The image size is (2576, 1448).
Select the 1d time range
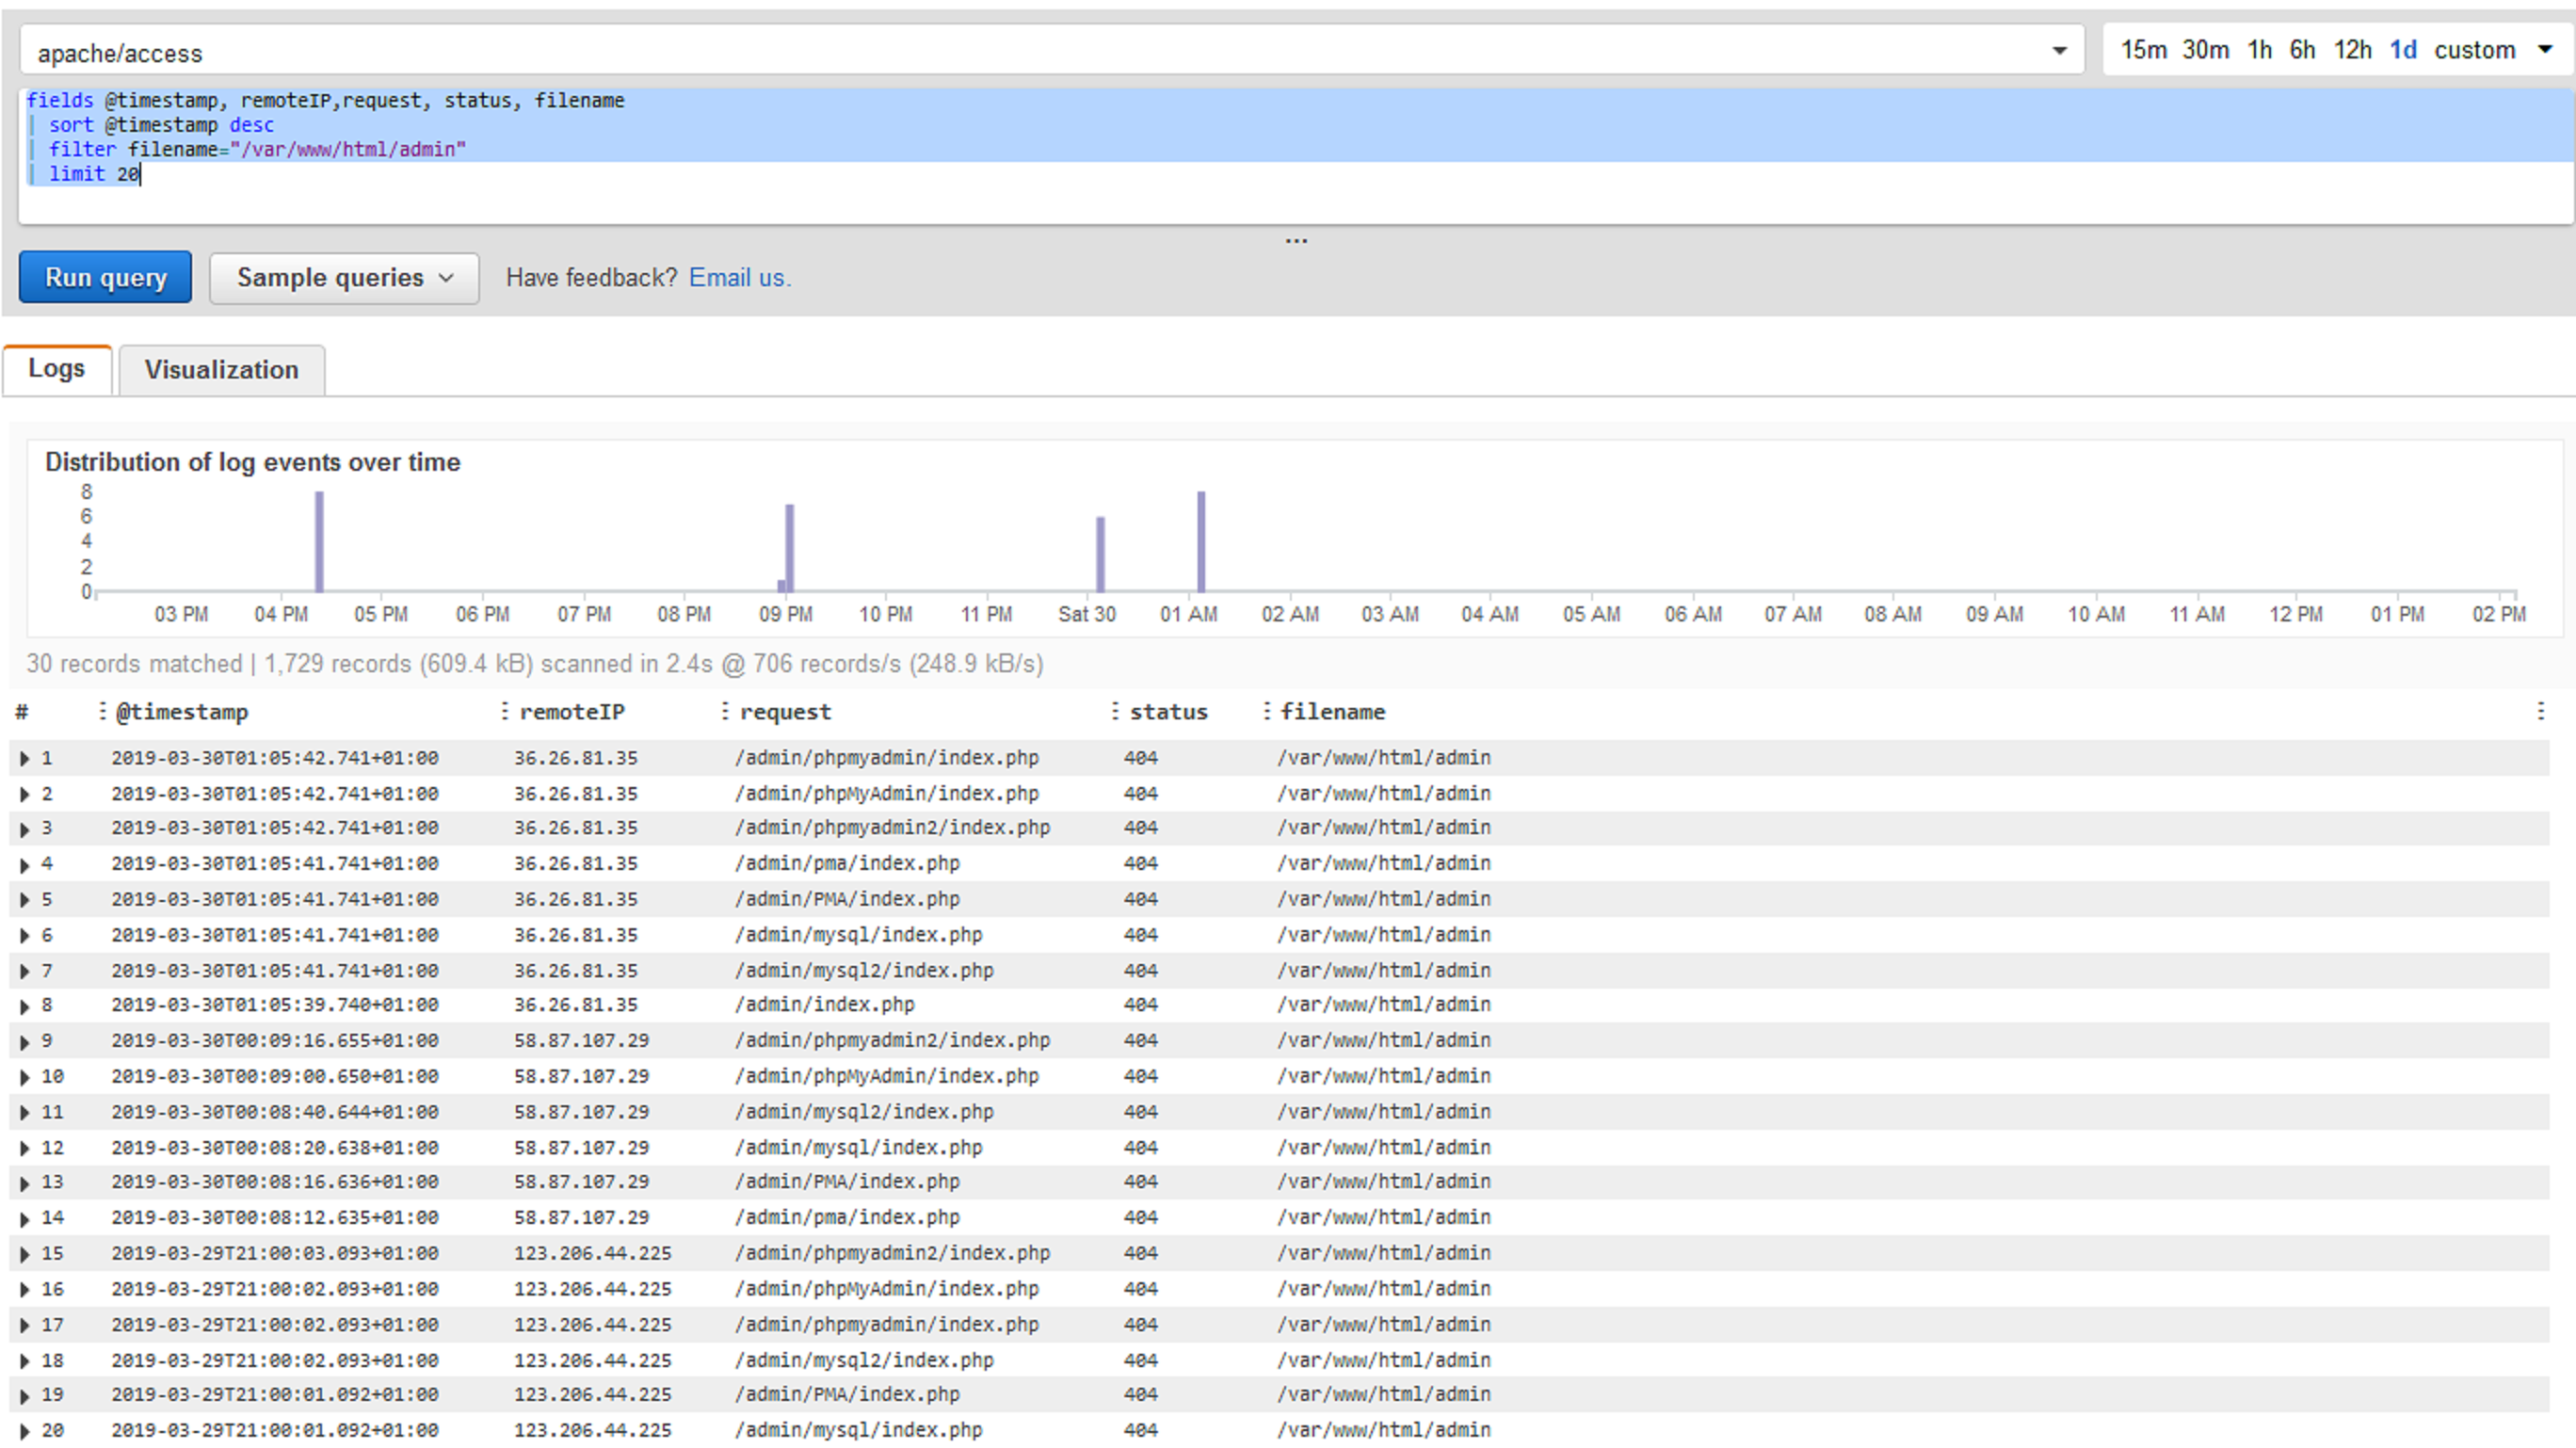pos(2402,49)
